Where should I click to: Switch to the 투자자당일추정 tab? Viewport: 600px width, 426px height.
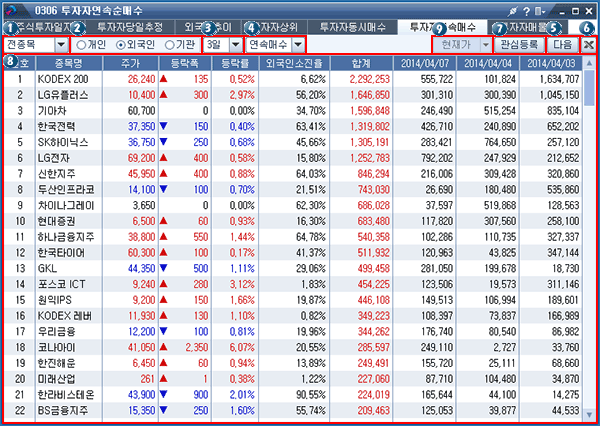tap(130, 27)
